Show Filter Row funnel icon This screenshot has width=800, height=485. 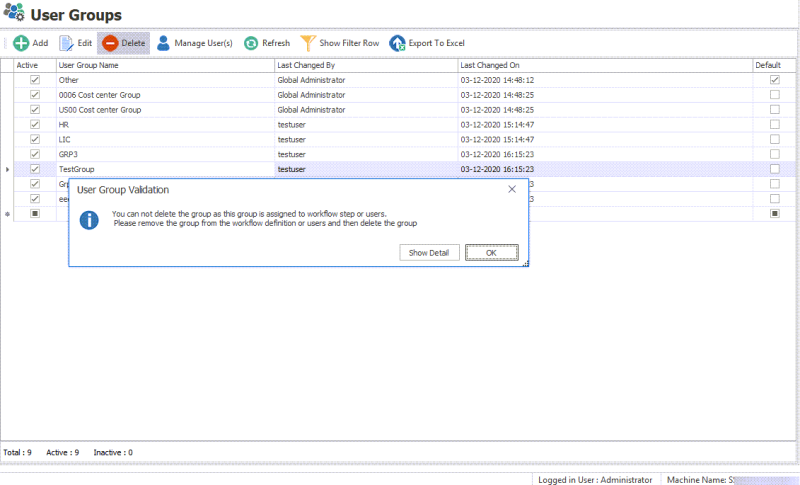pyautogui.click(x=307, y=43)
